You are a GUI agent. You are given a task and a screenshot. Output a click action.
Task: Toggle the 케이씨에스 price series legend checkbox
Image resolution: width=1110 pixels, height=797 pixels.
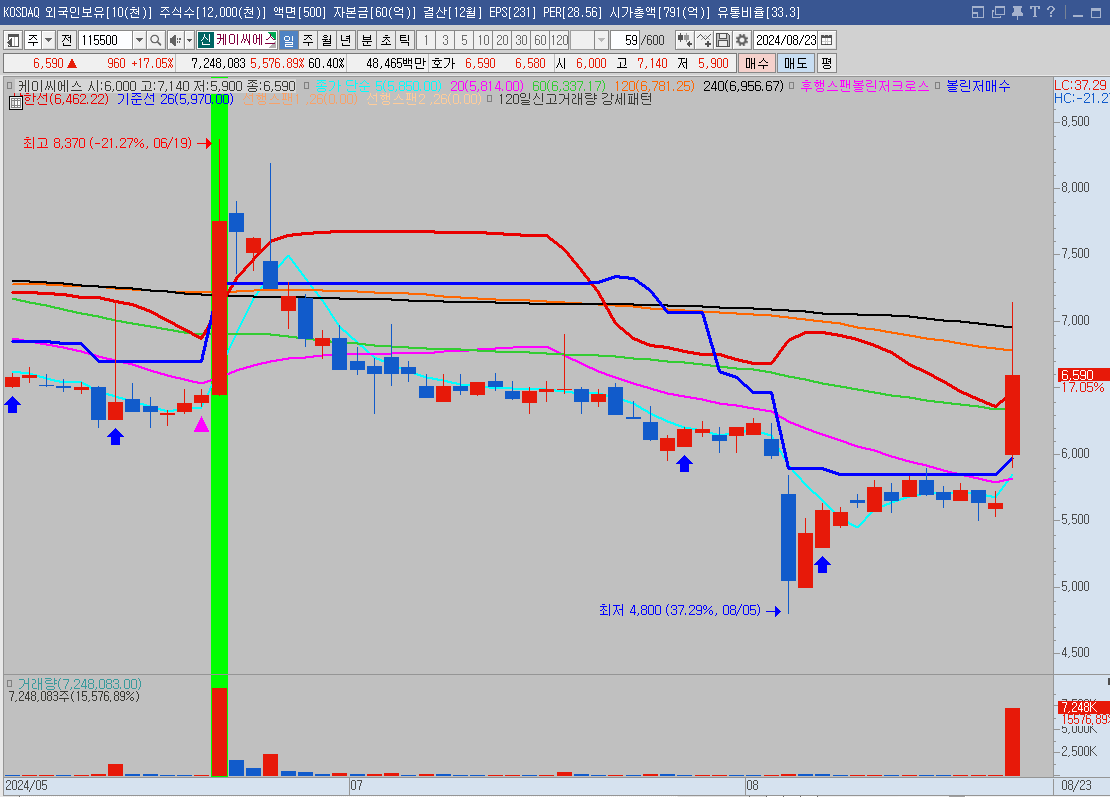(10, 86)
